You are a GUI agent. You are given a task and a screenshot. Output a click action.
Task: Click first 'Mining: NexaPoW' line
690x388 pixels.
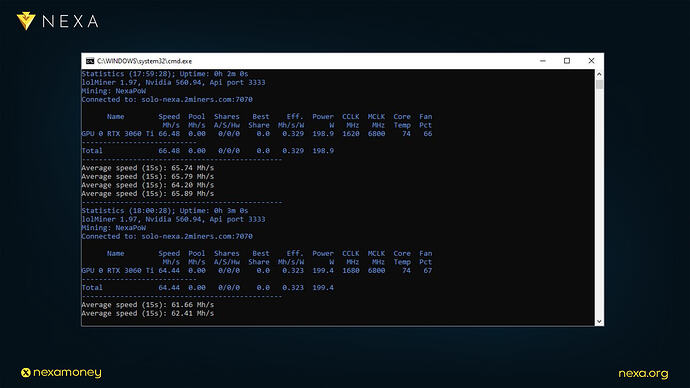114,91
